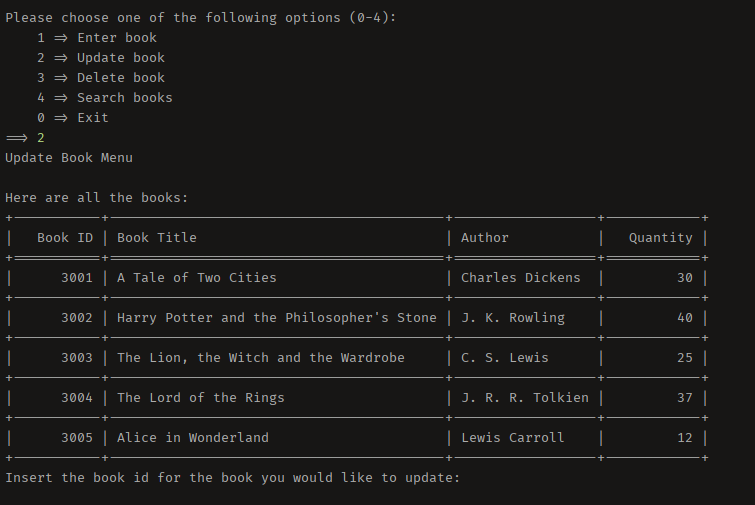Click 'A Tale of Two Cities' title
Viewport: 755px width, 505px height.
click(x=197, y=278)
